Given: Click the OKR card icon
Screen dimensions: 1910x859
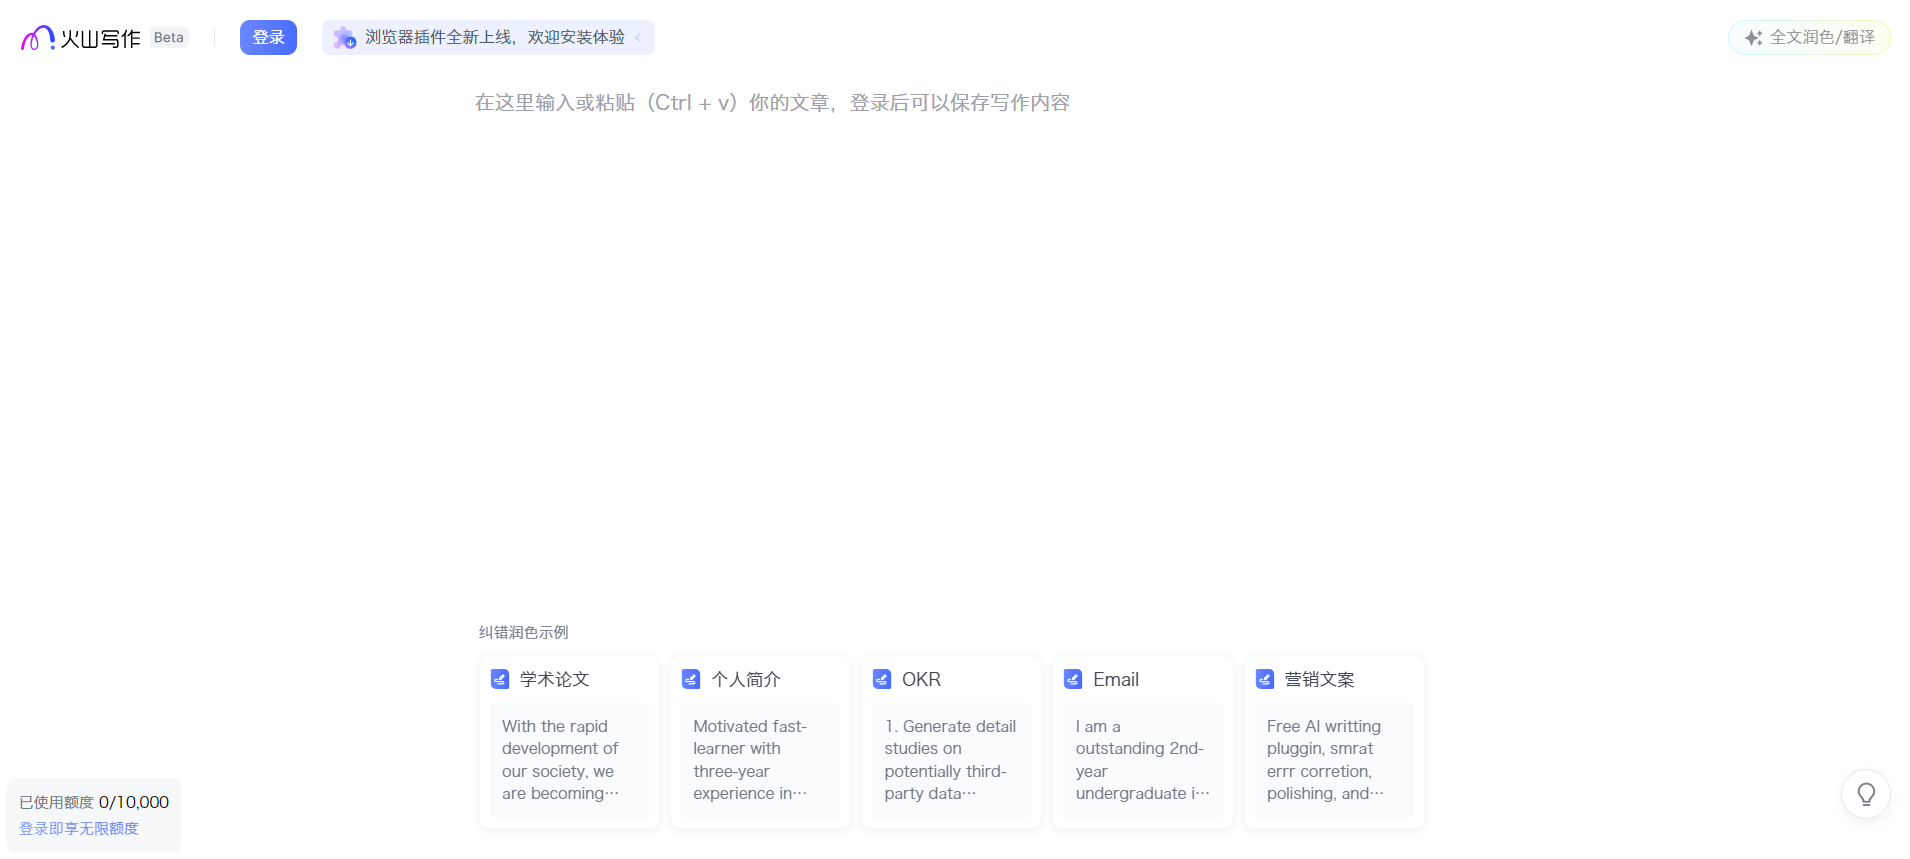Looking at the screenshot, I should (882, 680).
